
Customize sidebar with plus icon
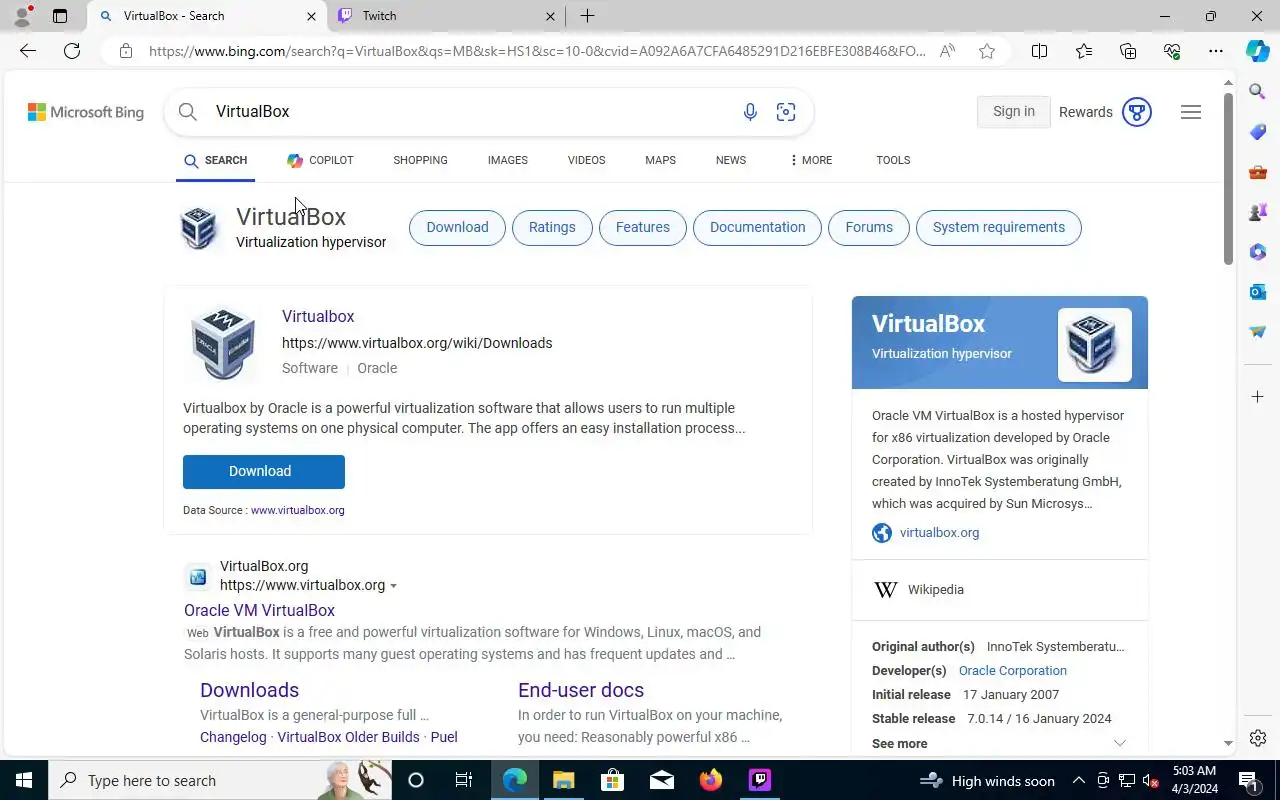[1258, 397]
